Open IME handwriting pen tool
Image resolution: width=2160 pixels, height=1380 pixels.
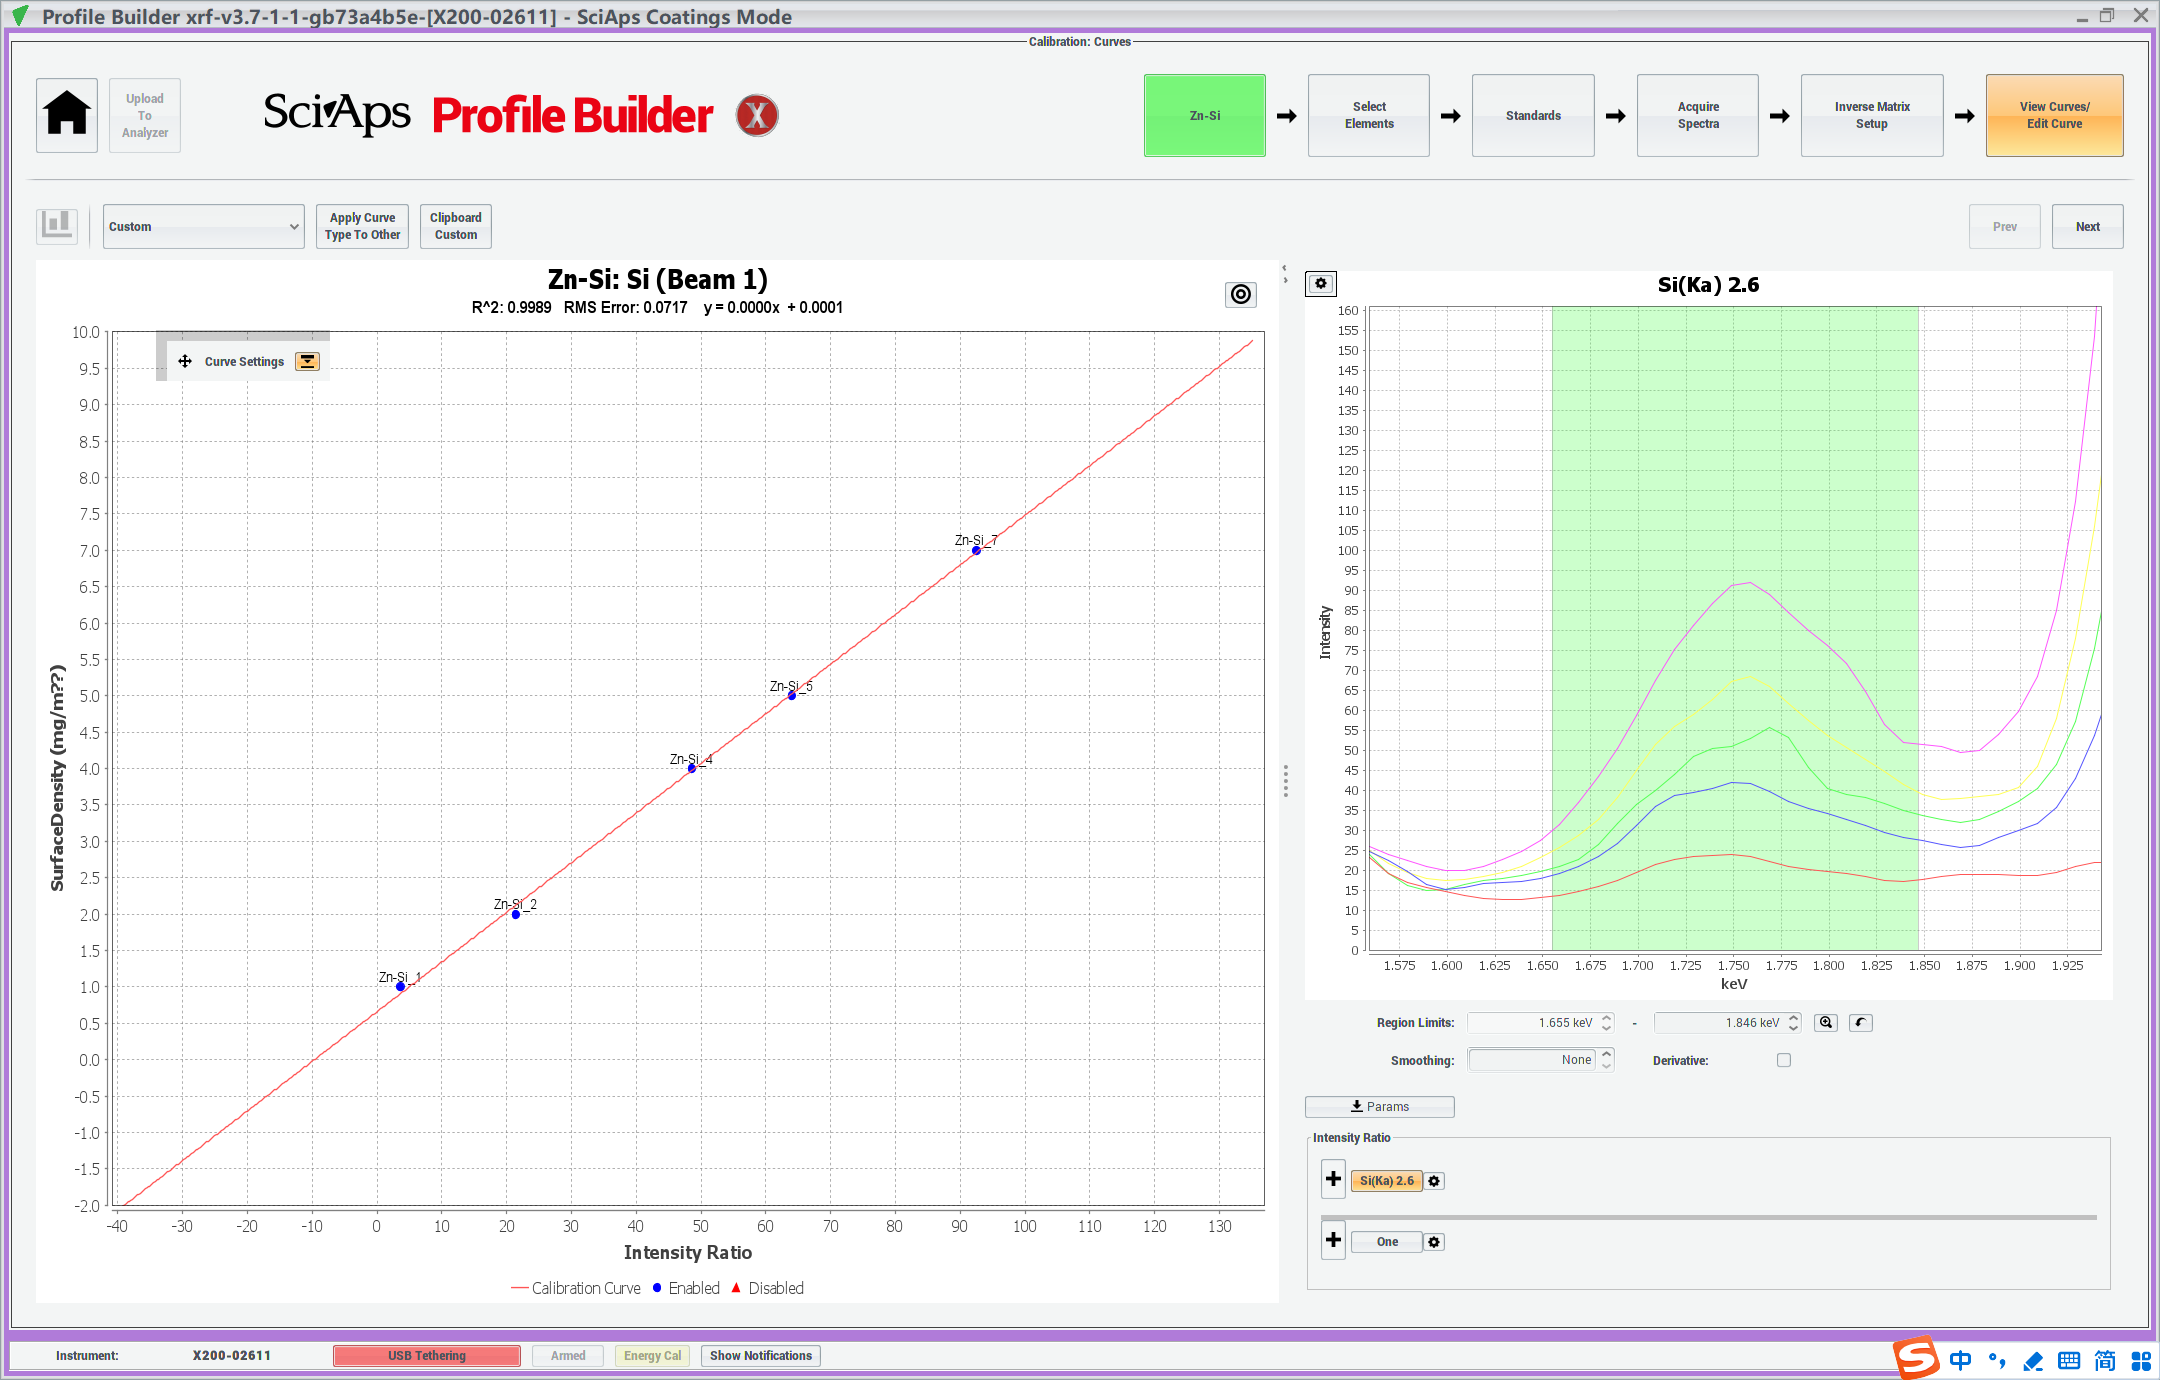click(x=2033, y=1360)
